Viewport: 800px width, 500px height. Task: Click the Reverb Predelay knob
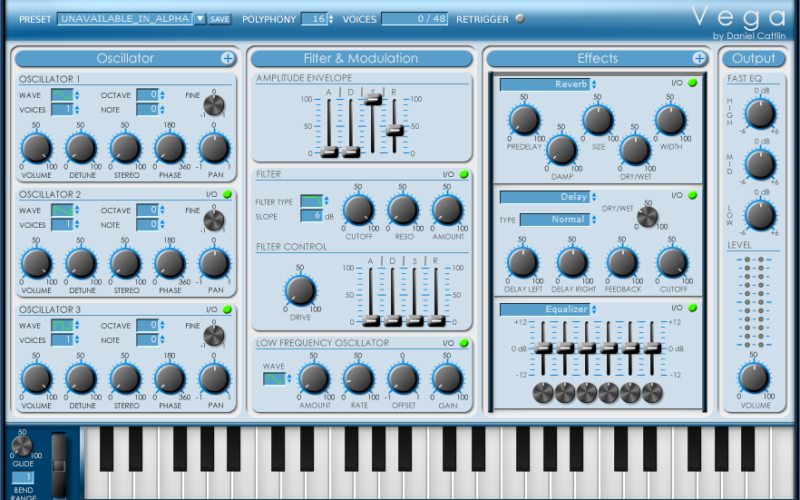pyautogui.click(x=524, y=120)
